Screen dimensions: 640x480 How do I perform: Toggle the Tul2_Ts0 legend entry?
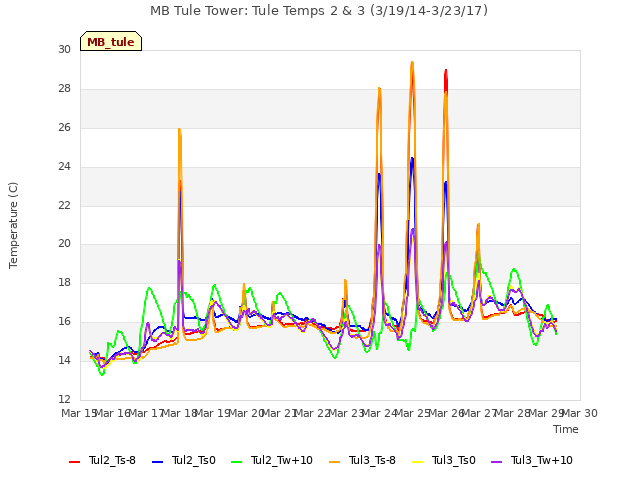pos(184,460)
